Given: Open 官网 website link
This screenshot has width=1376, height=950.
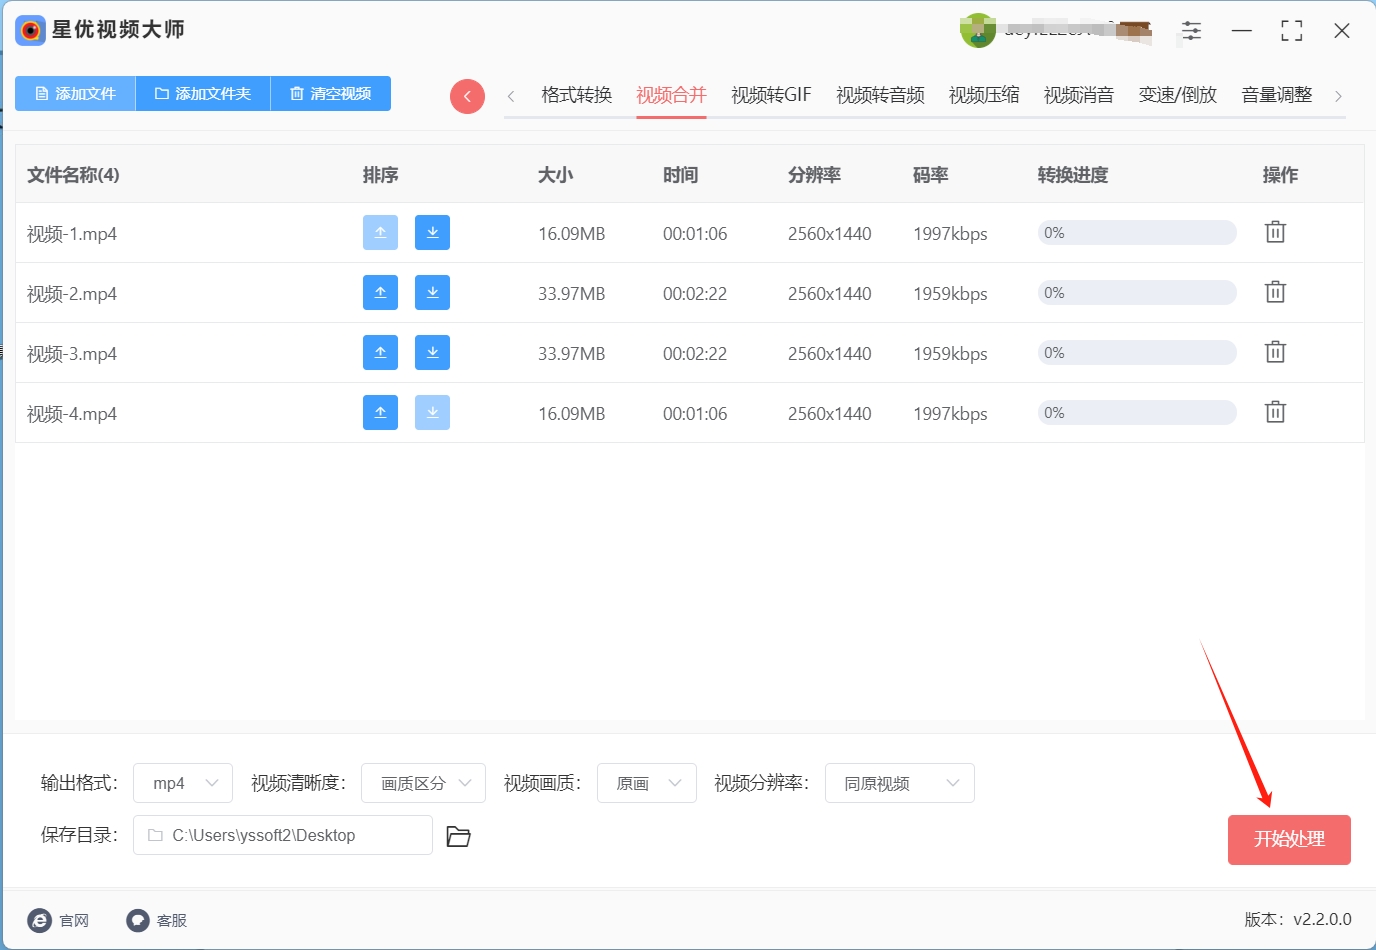Looking at the screenshot, I should click(x=59, y=920).
